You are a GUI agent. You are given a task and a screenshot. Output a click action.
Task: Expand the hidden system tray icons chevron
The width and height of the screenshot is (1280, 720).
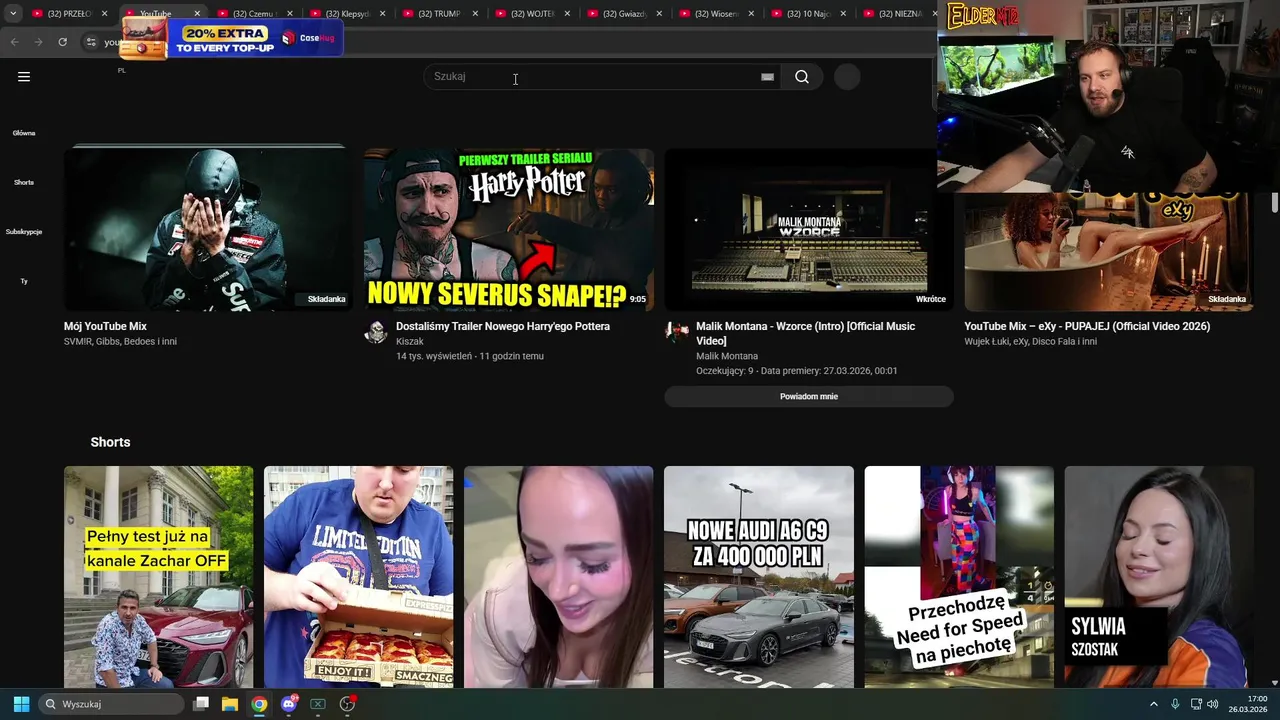[x=1153, y=704]
